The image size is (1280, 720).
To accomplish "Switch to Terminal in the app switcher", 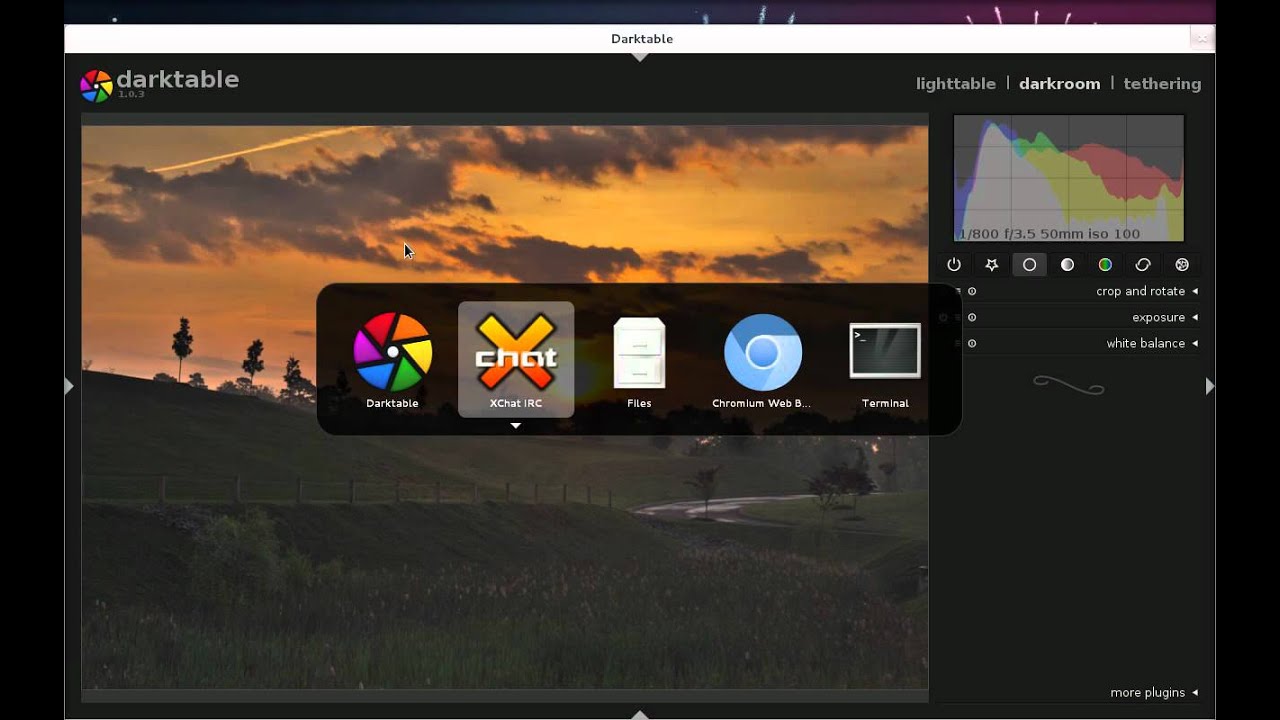I will [x=885, y=360].
